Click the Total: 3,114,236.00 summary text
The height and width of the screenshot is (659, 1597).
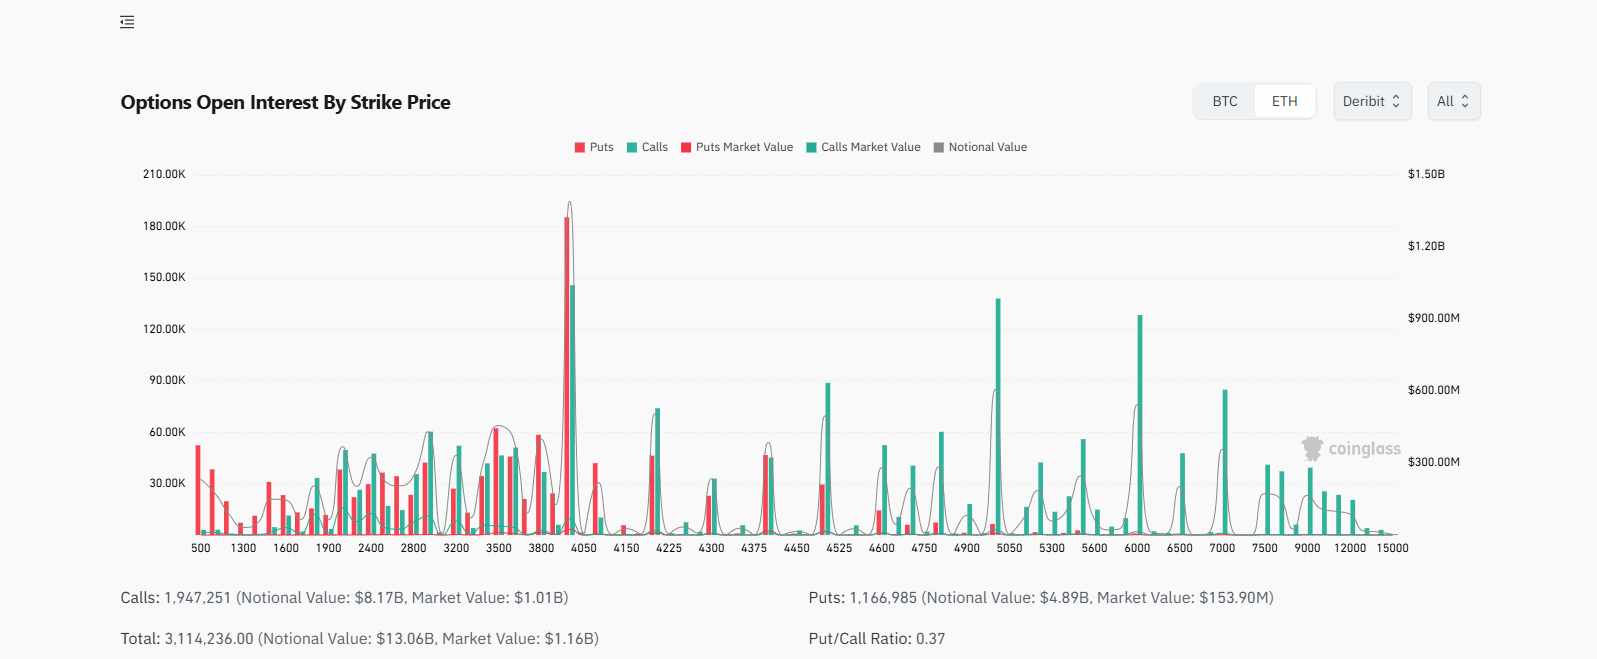pyautogui.click(x=360, y=638)
